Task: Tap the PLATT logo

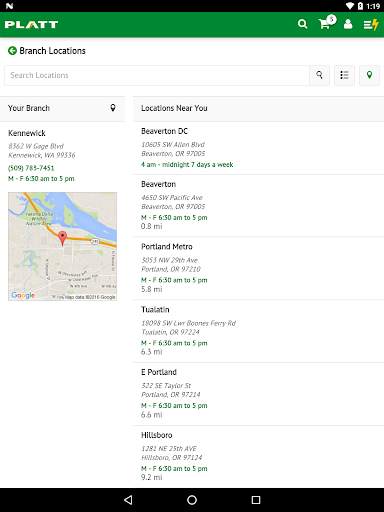Action: point(31,25)
